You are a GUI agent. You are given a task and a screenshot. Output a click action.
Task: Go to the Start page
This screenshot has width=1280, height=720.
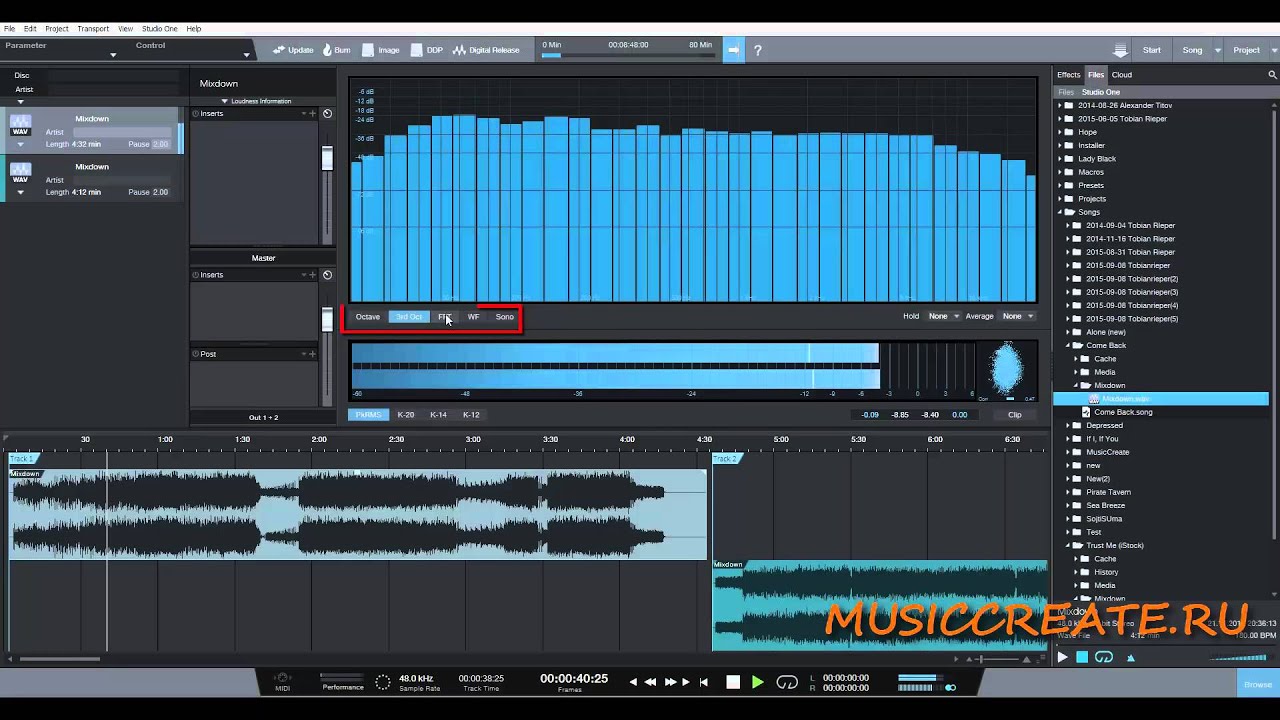(x=1152, y=50)
